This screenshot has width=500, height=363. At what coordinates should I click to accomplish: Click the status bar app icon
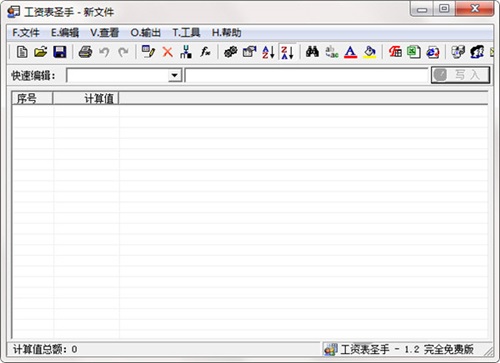[x=330, y=349]
